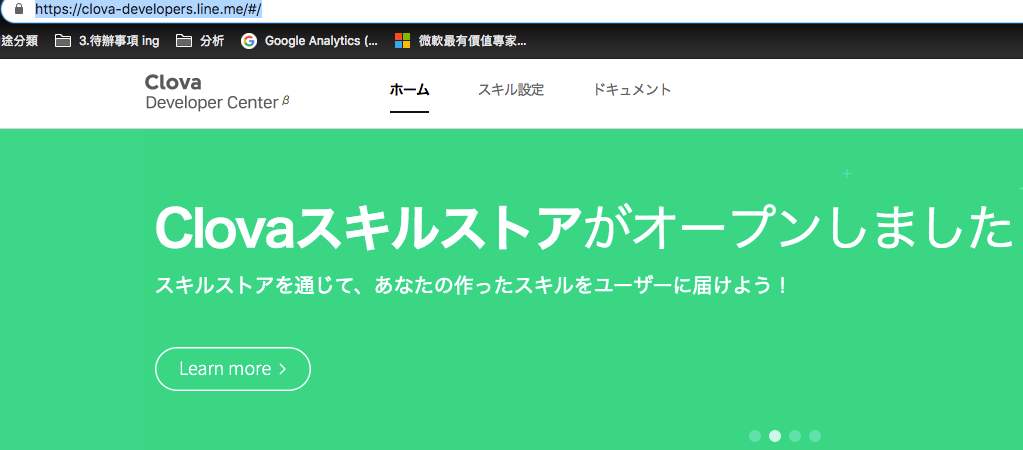The width and height of the screenshot is (1023, 450).
Task: Open the 途分類 bookmark
Action: 19,41
